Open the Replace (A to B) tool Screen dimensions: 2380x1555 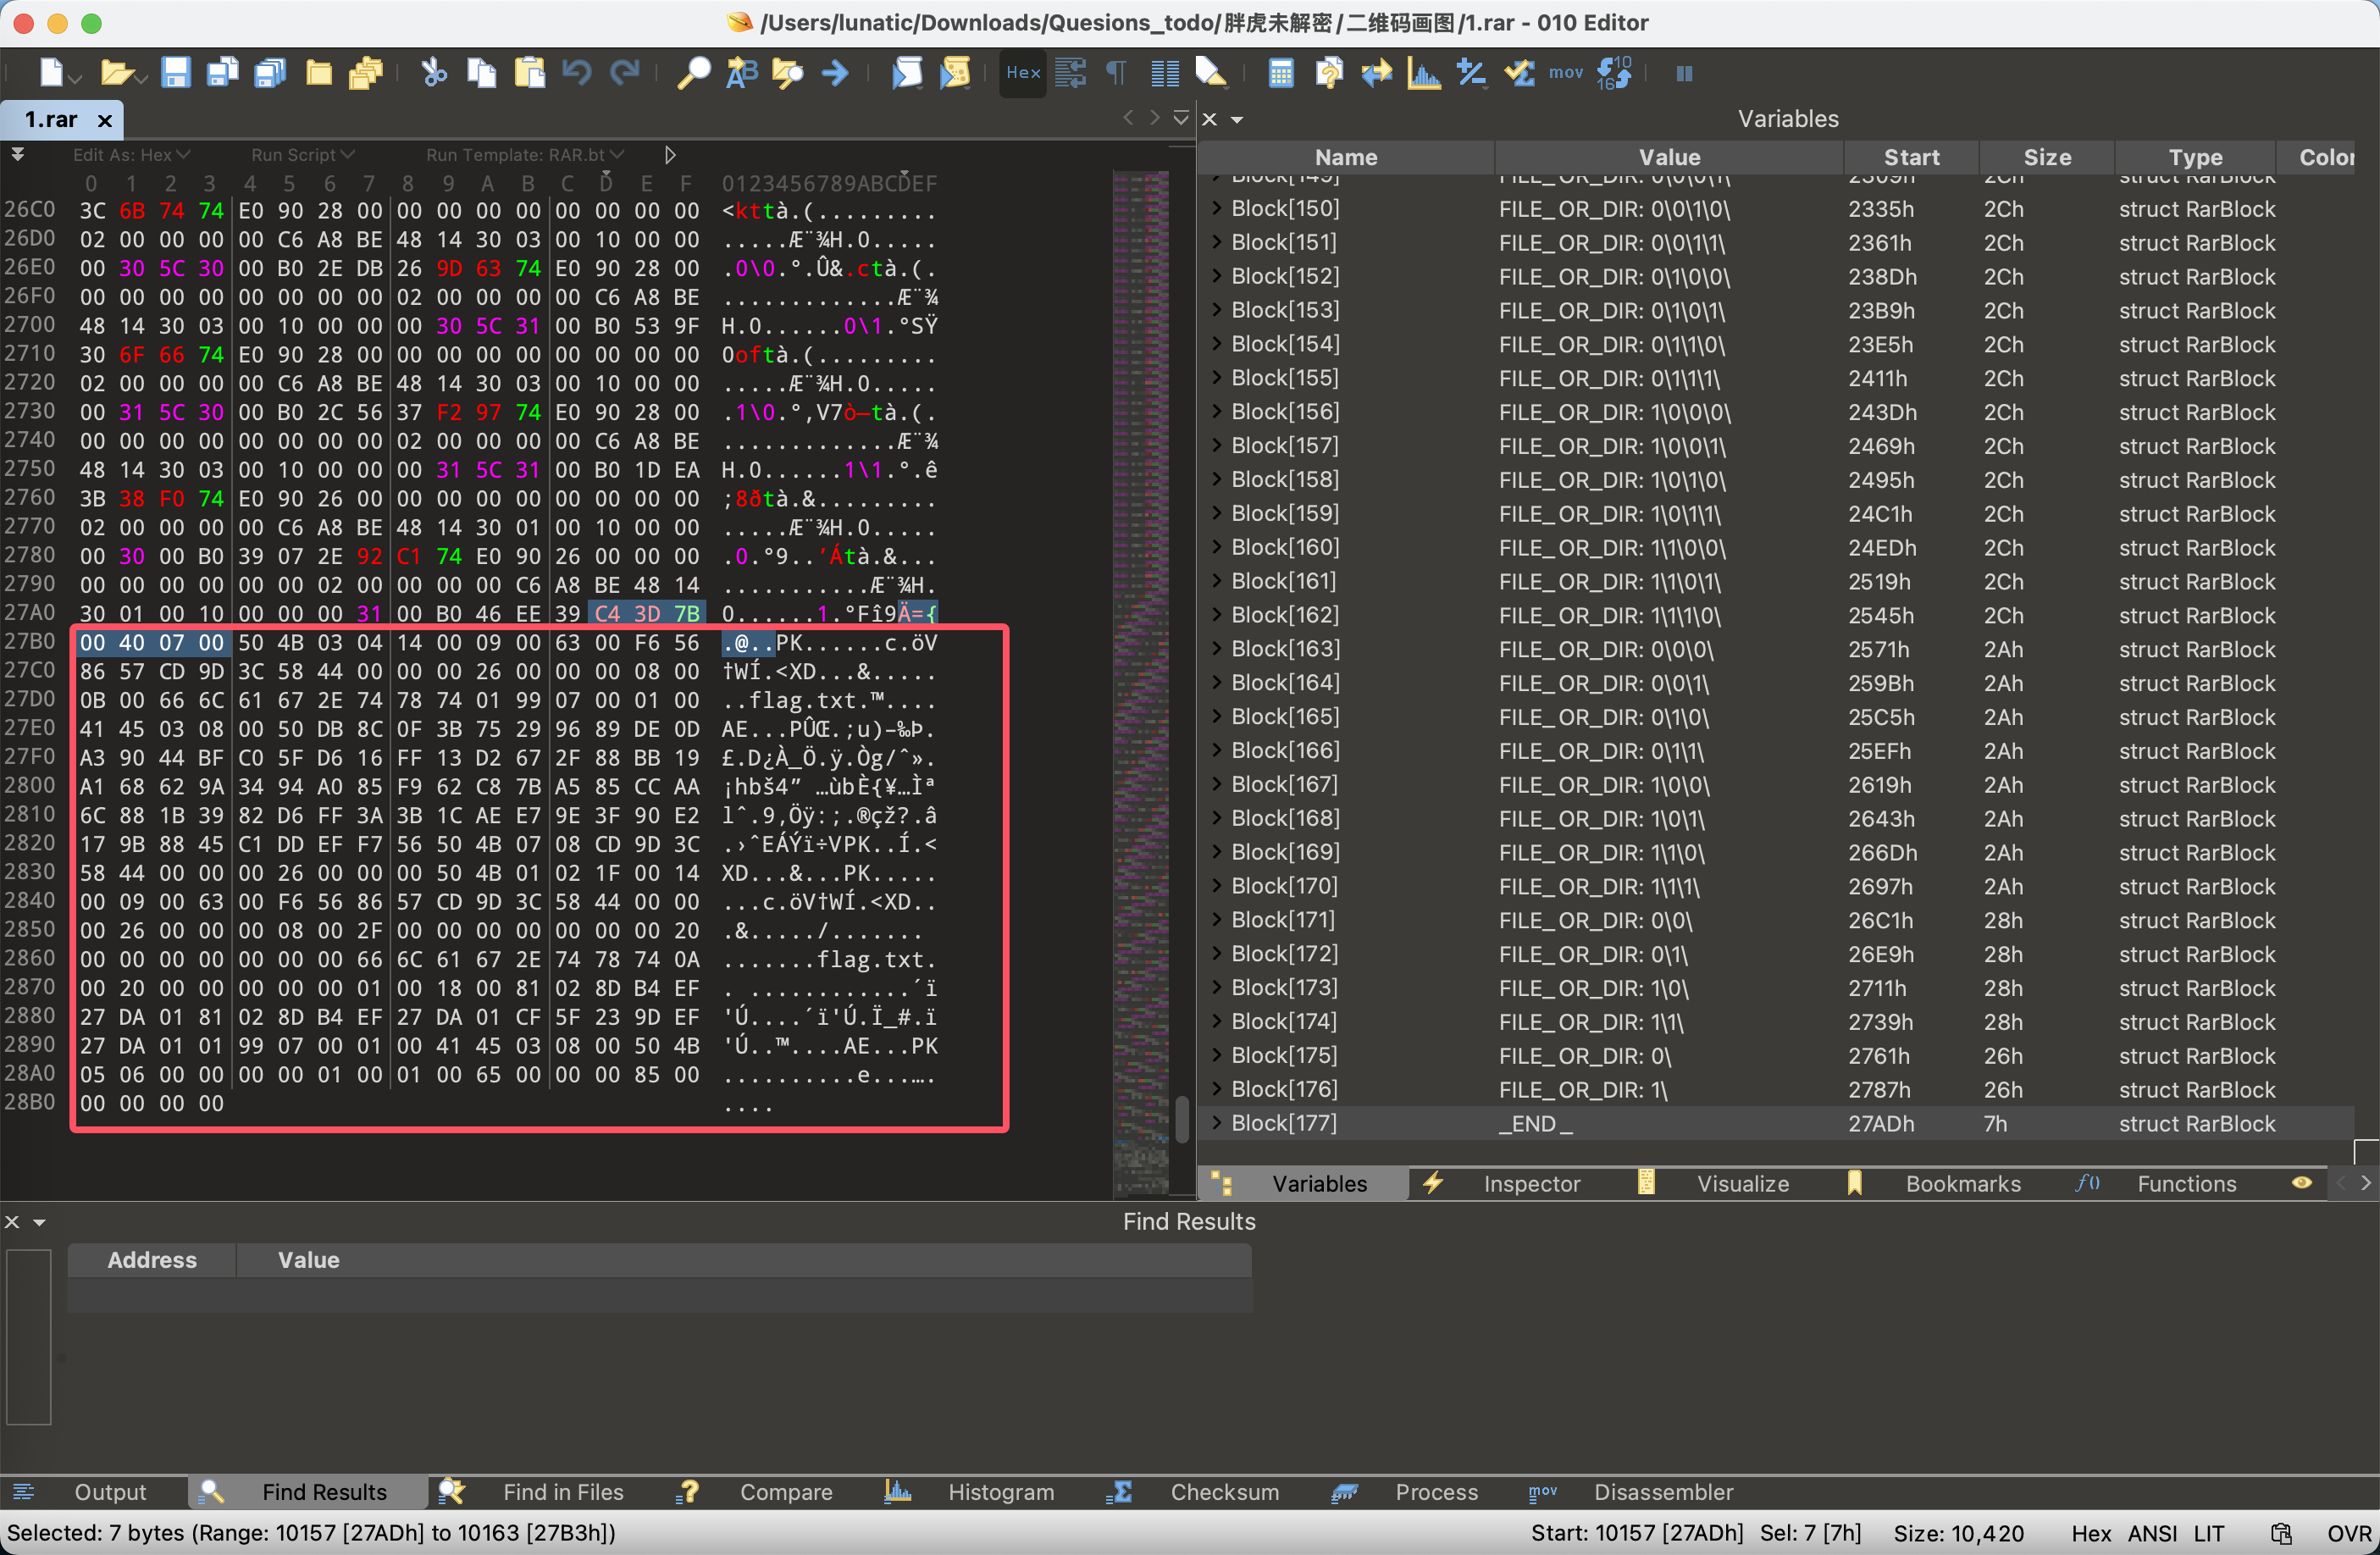pyautogui.click(x=742, y=73)
